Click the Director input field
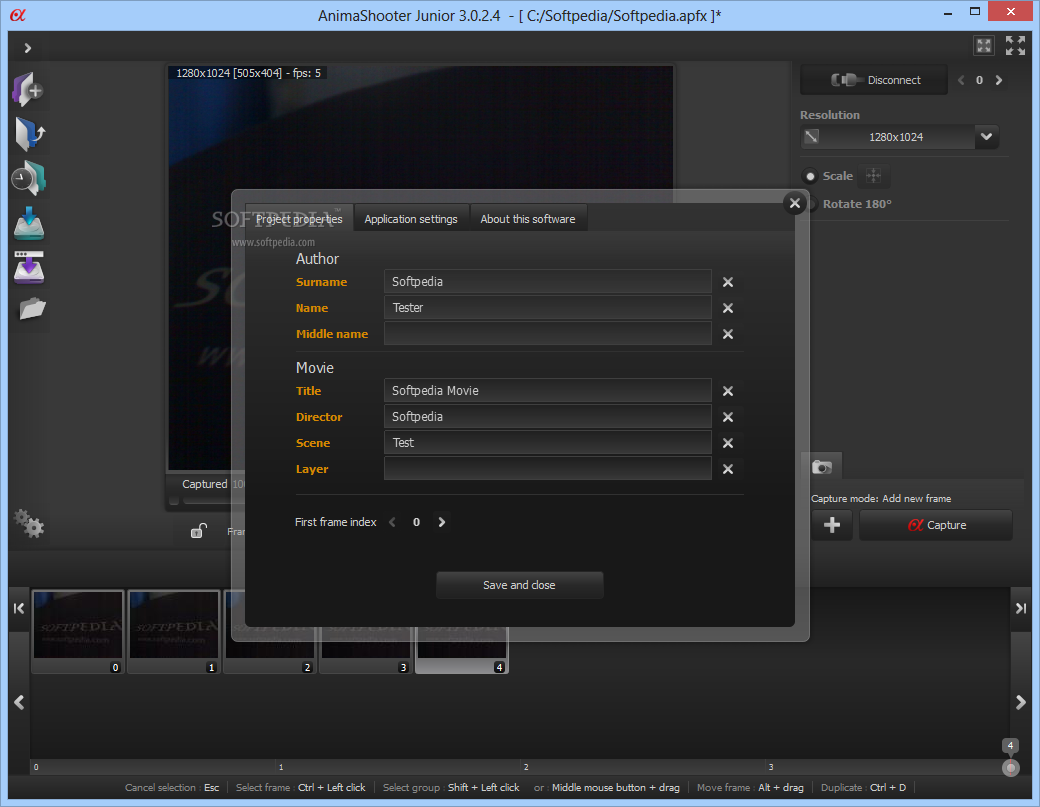 (547, 416)
